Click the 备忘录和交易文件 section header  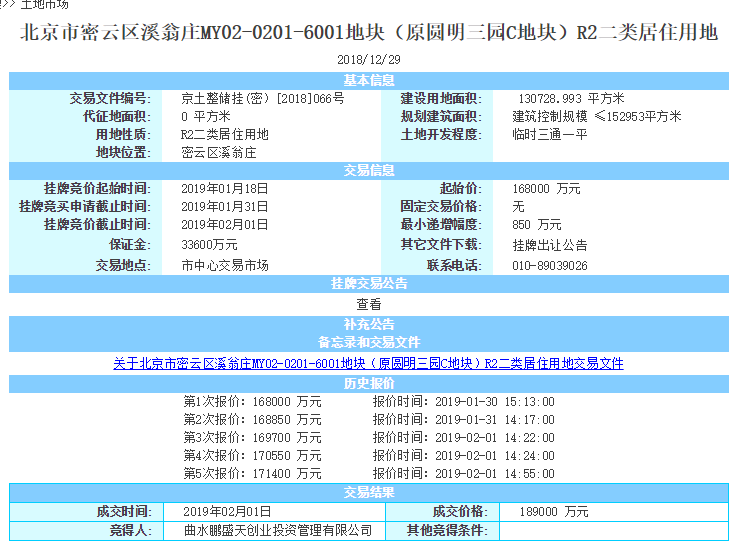[x=369, y=342]
